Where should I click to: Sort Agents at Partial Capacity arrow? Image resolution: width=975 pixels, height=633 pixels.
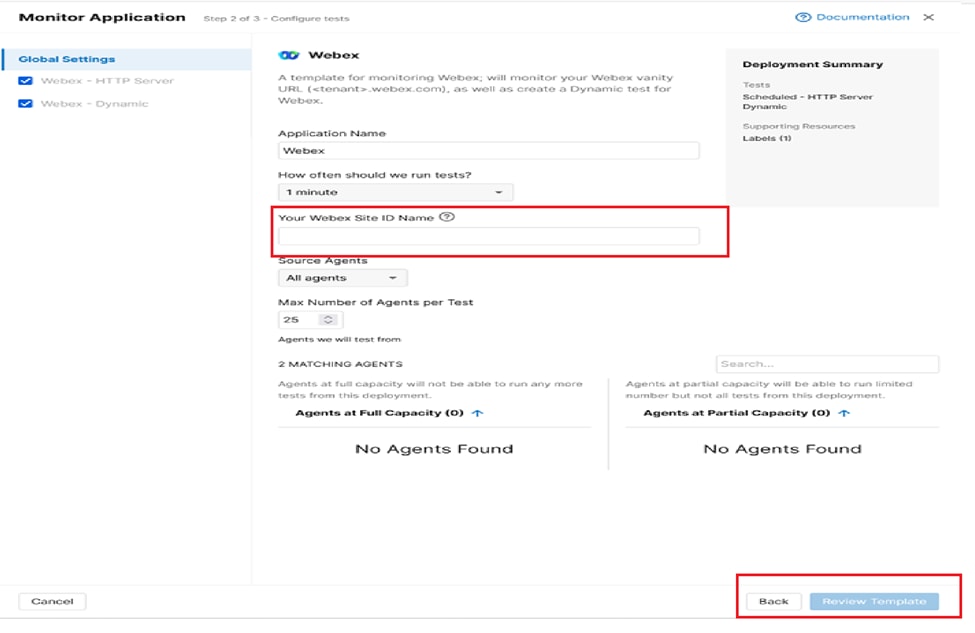[844, 413]
